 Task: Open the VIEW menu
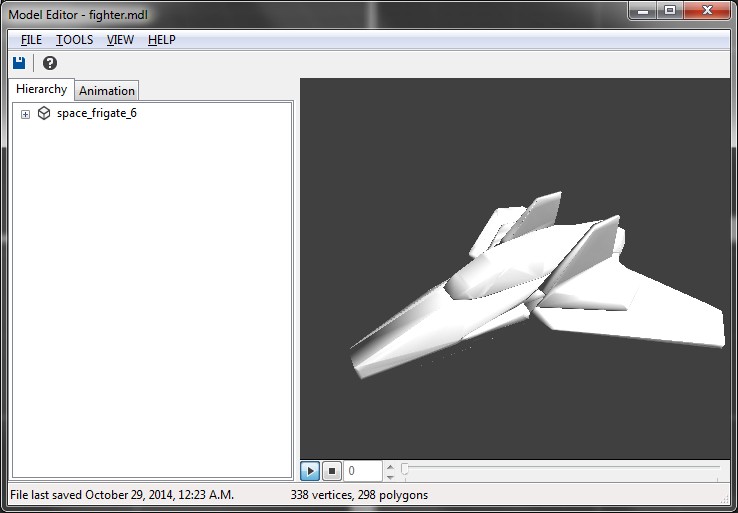[x=120, y=40]
